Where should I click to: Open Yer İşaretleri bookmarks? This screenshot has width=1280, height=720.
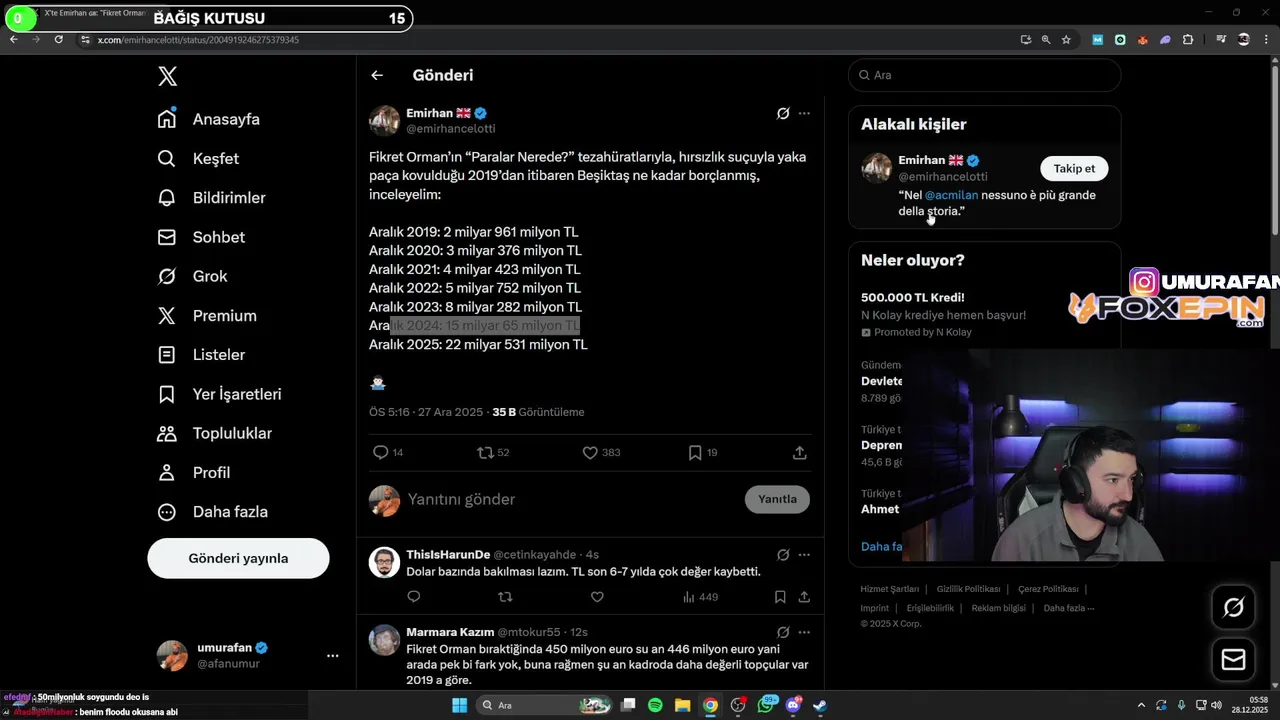click(x=220, y=394)
